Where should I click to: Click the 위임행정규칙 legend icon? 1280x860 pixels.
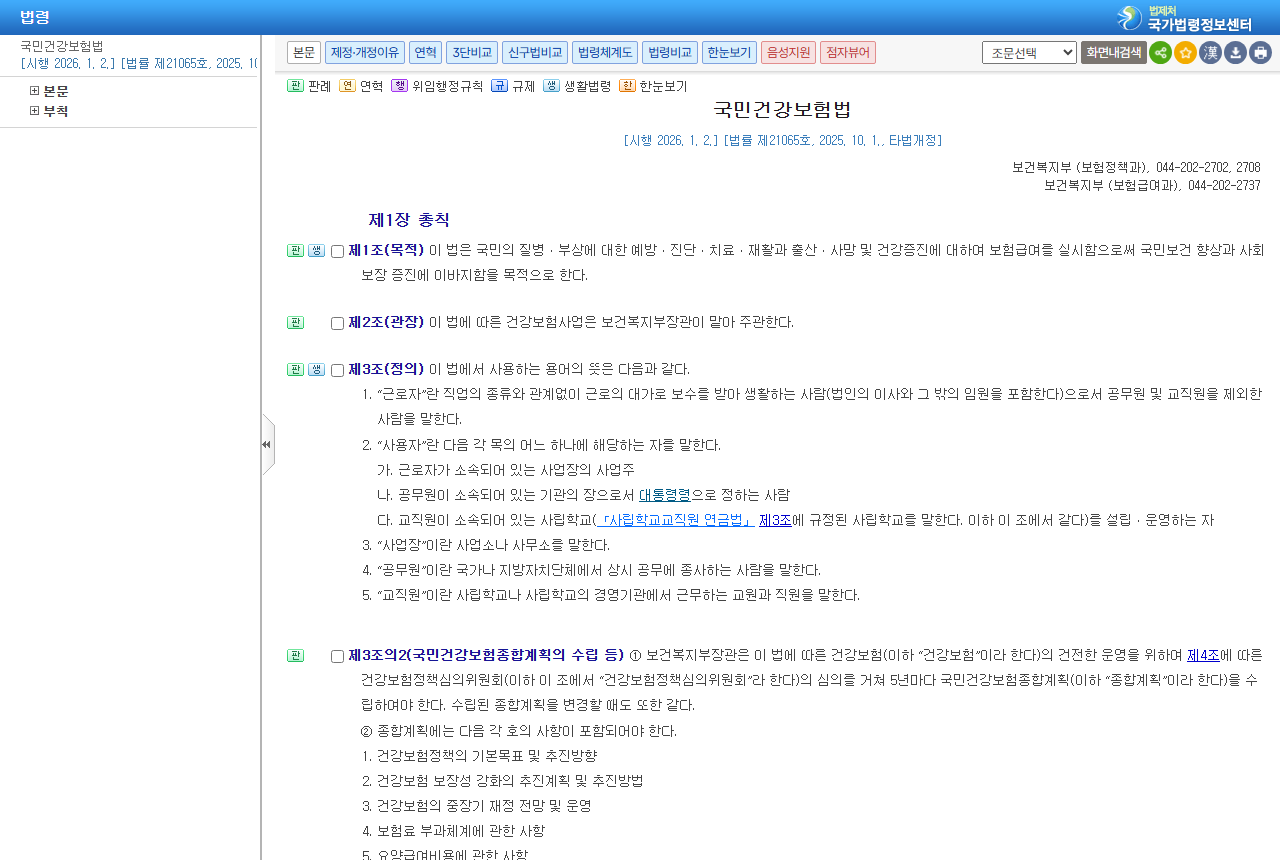point(399,86)
